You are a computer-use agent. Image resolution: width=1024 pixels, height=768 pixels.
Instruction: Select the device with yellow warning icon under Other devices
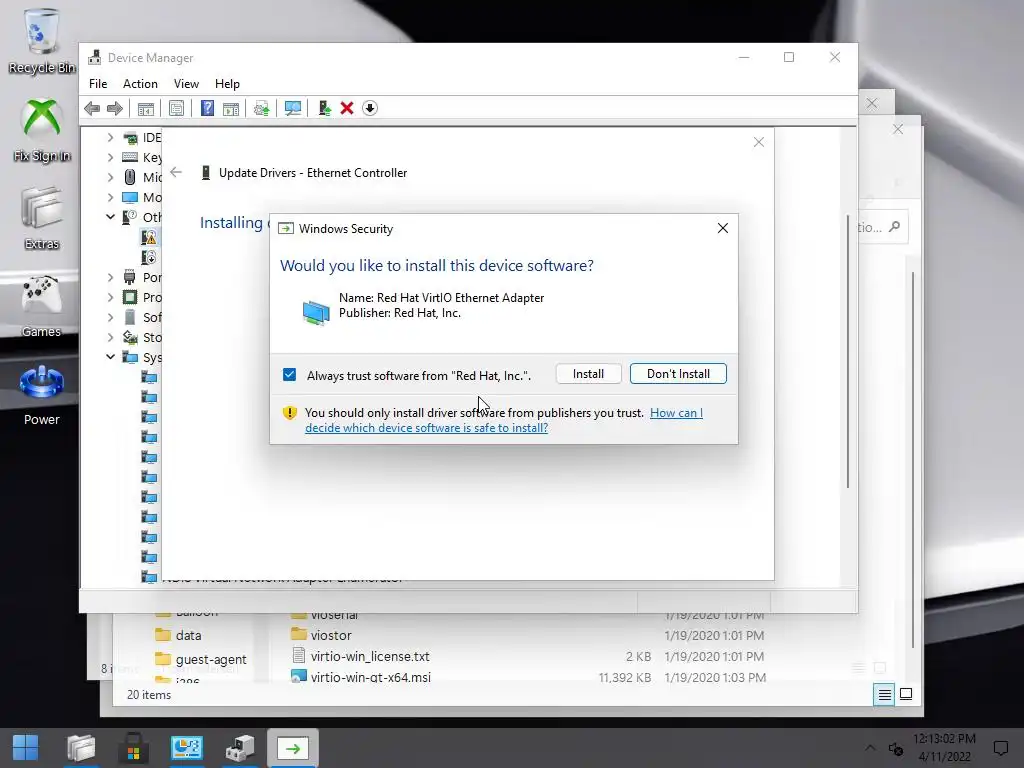coord(149,237)
